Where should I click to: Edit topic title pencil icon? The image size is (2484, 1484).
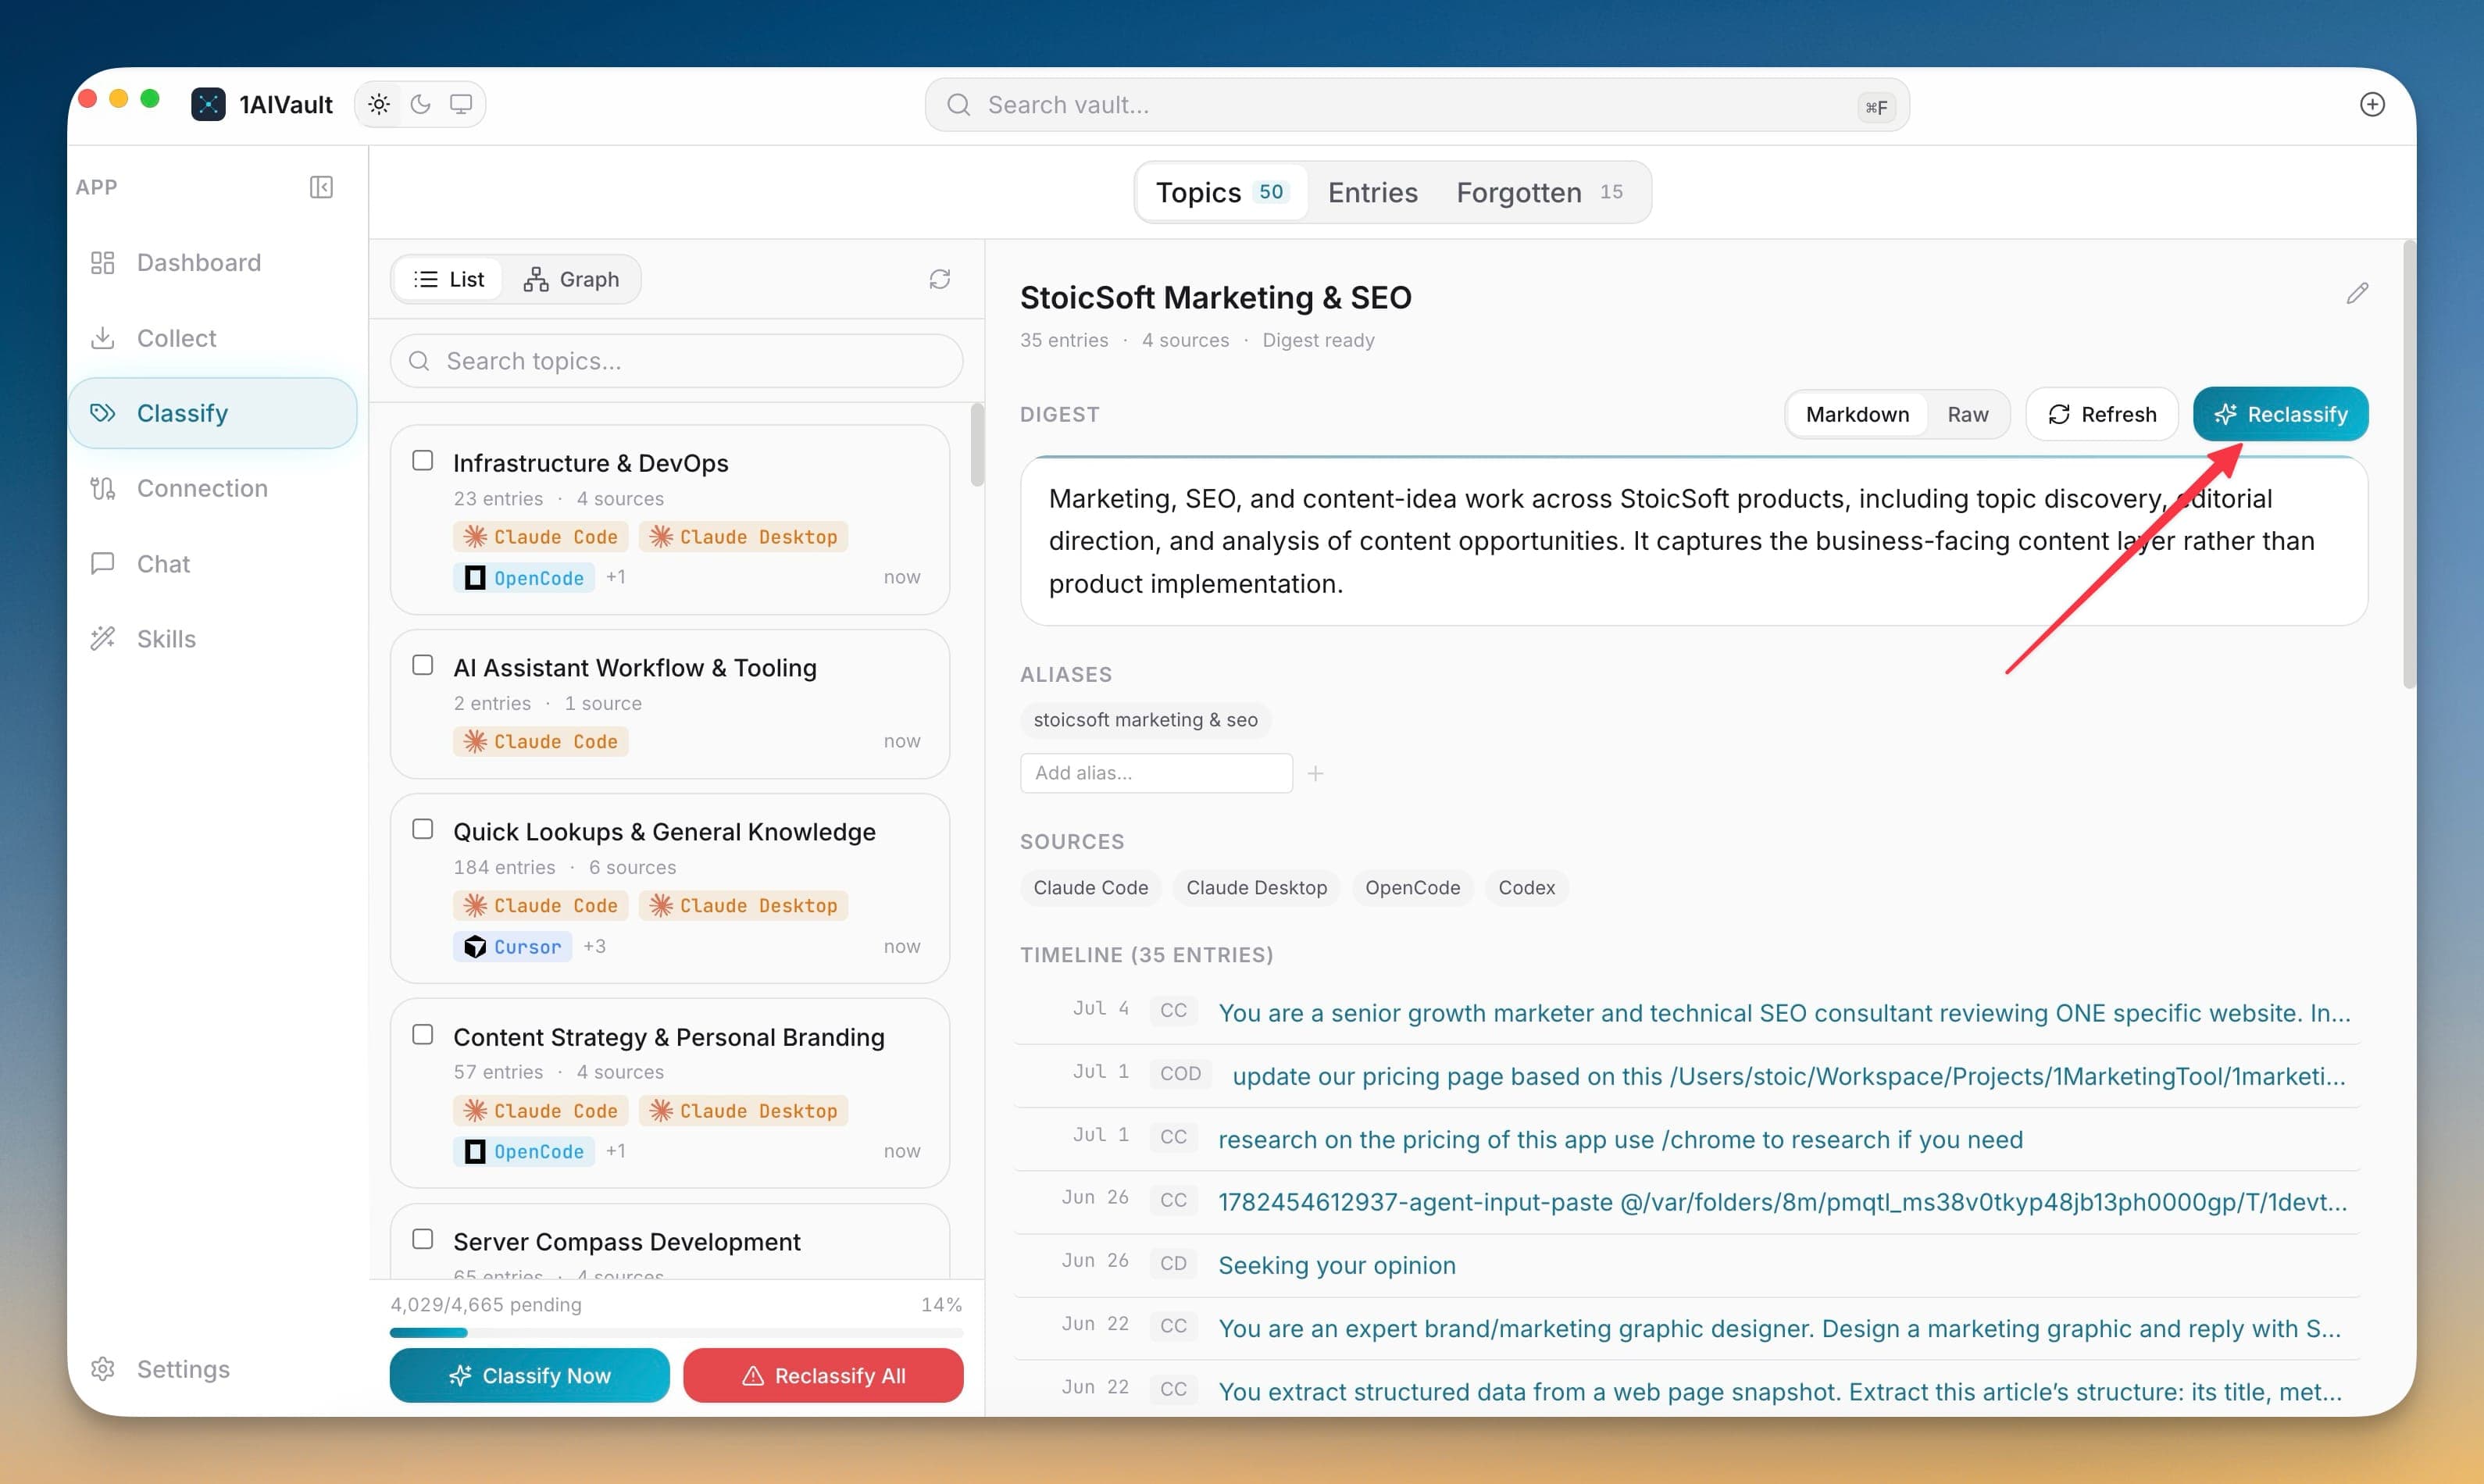(x=2357, y=293)
